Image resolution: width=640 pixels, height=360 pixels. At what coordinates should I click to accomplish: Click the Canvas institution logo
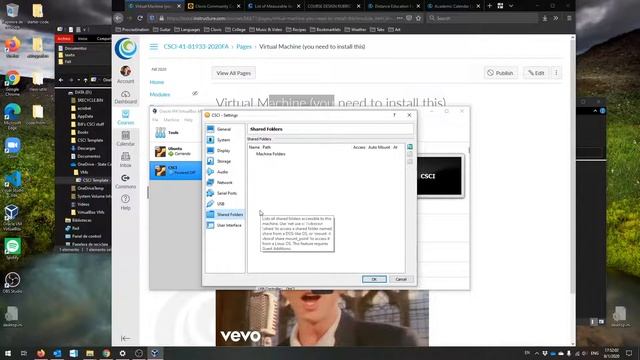[x=126, y=48]
